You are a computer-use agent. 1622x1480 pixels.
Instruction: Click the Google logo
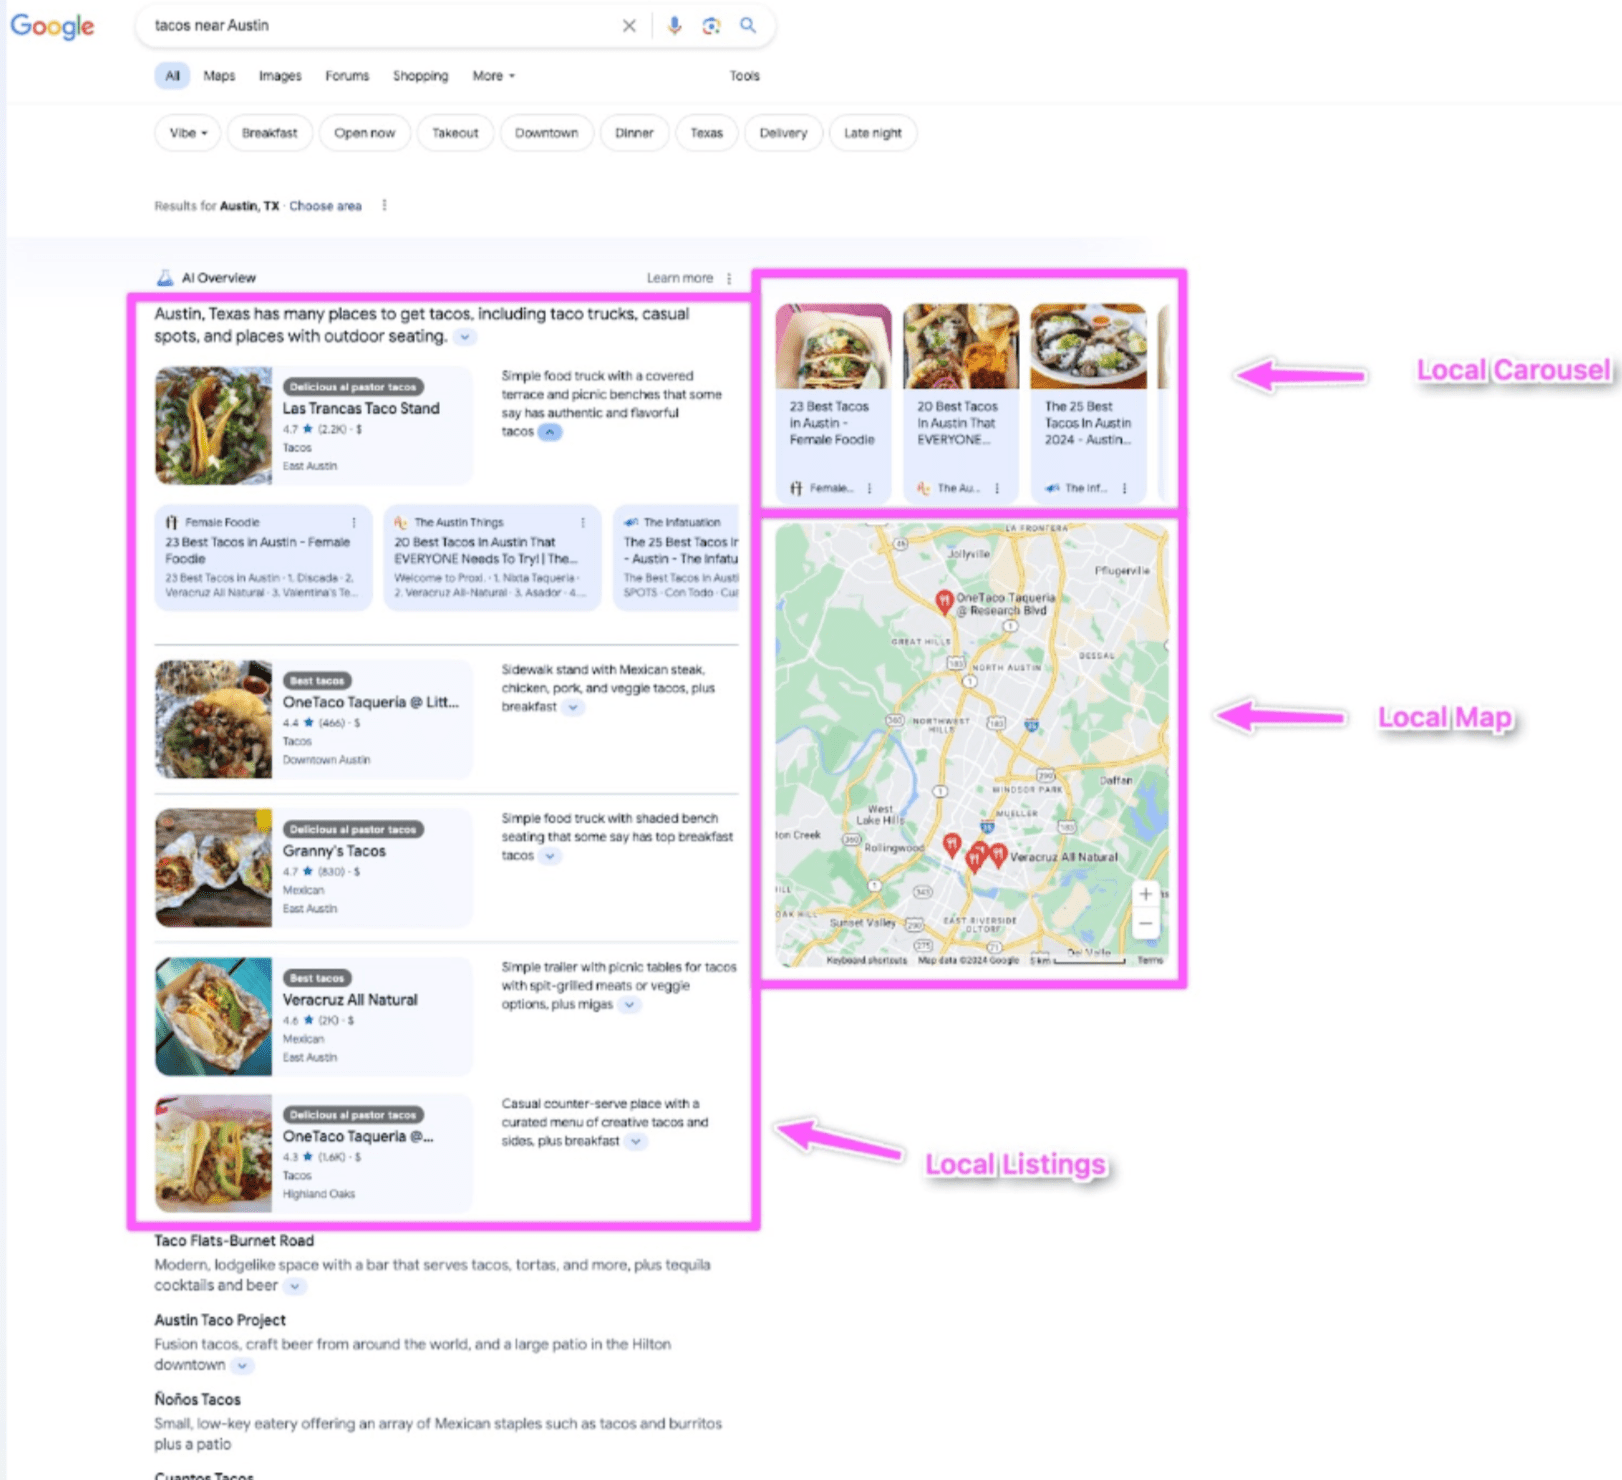52,26
